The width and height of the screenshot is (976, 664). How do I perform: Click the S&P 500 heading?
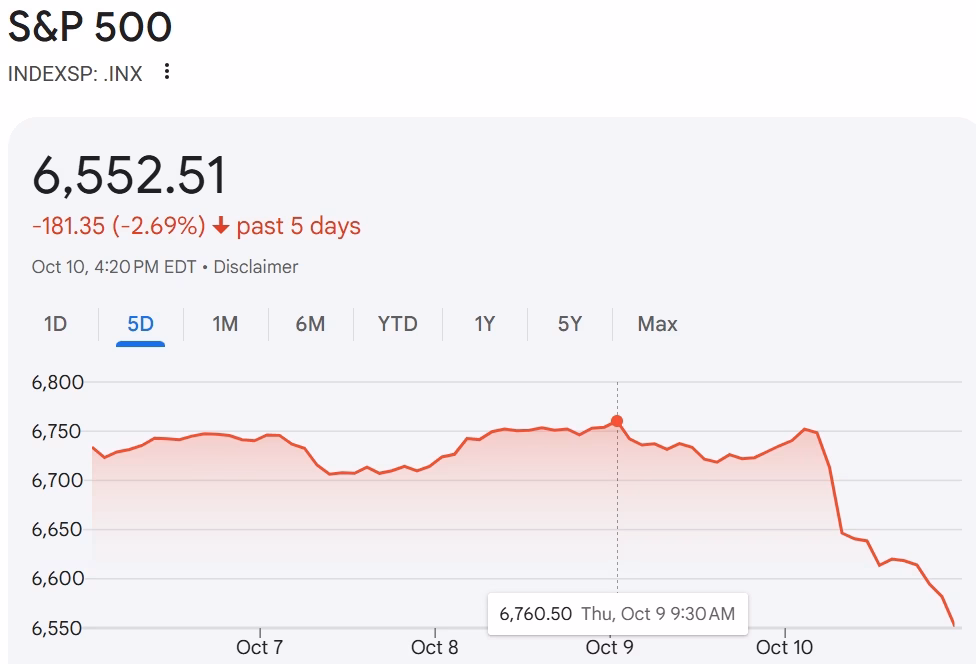pos(90,27)
